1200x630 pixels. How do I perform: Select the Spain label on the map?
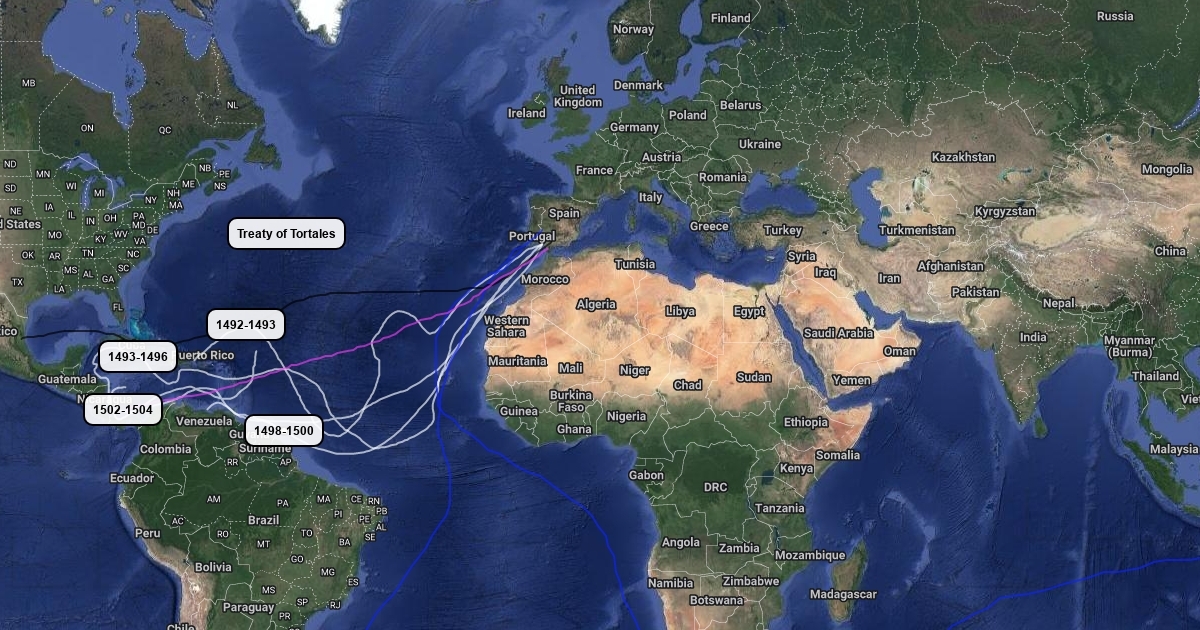(x=564, y=213)
